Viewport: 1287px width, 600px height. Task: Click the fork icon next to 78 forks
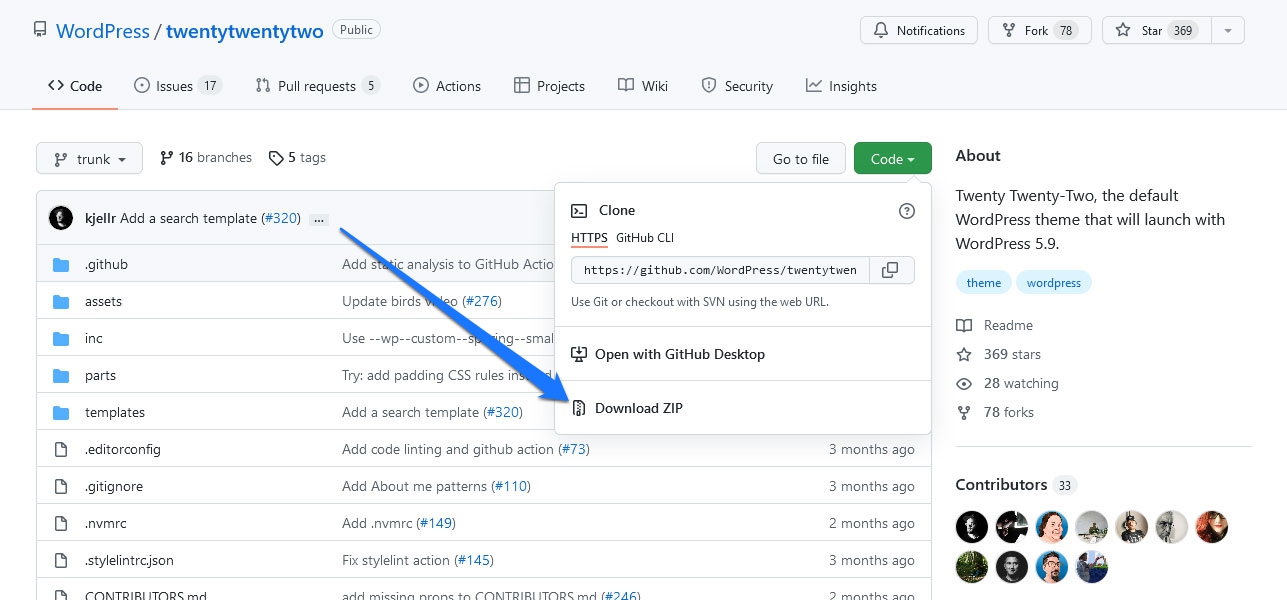(964, 413)
